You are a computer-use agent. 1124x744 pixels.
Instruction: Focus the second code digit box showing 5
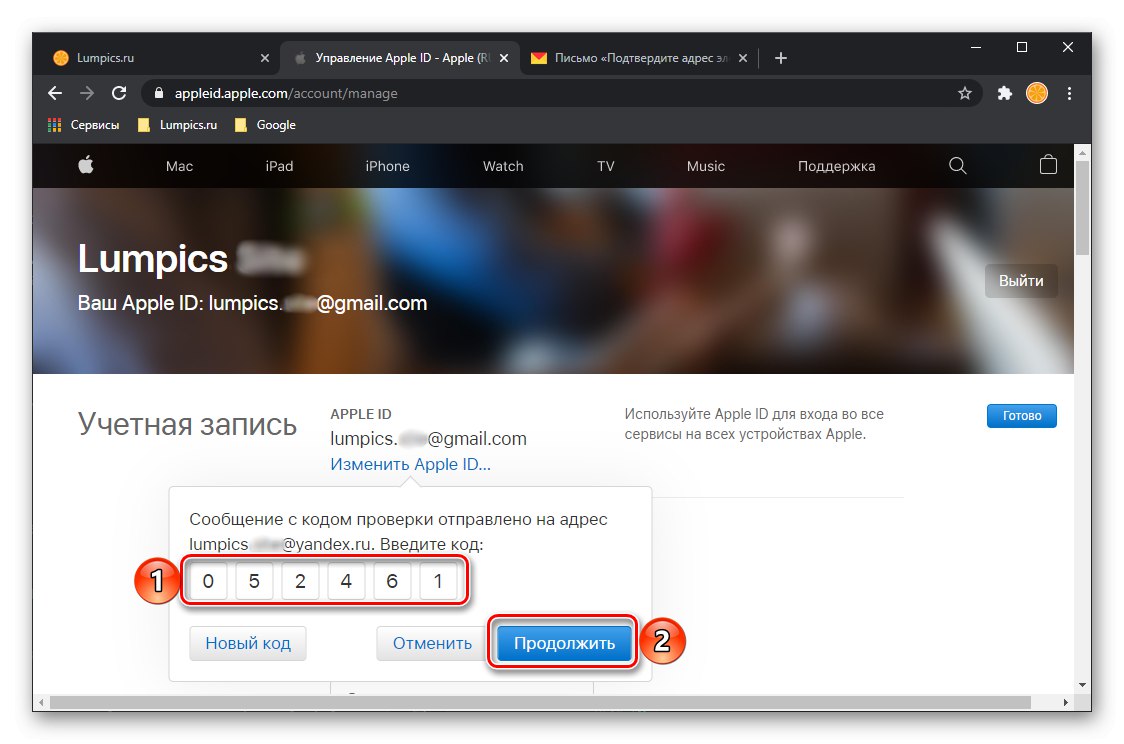click(x=254, y=581)
